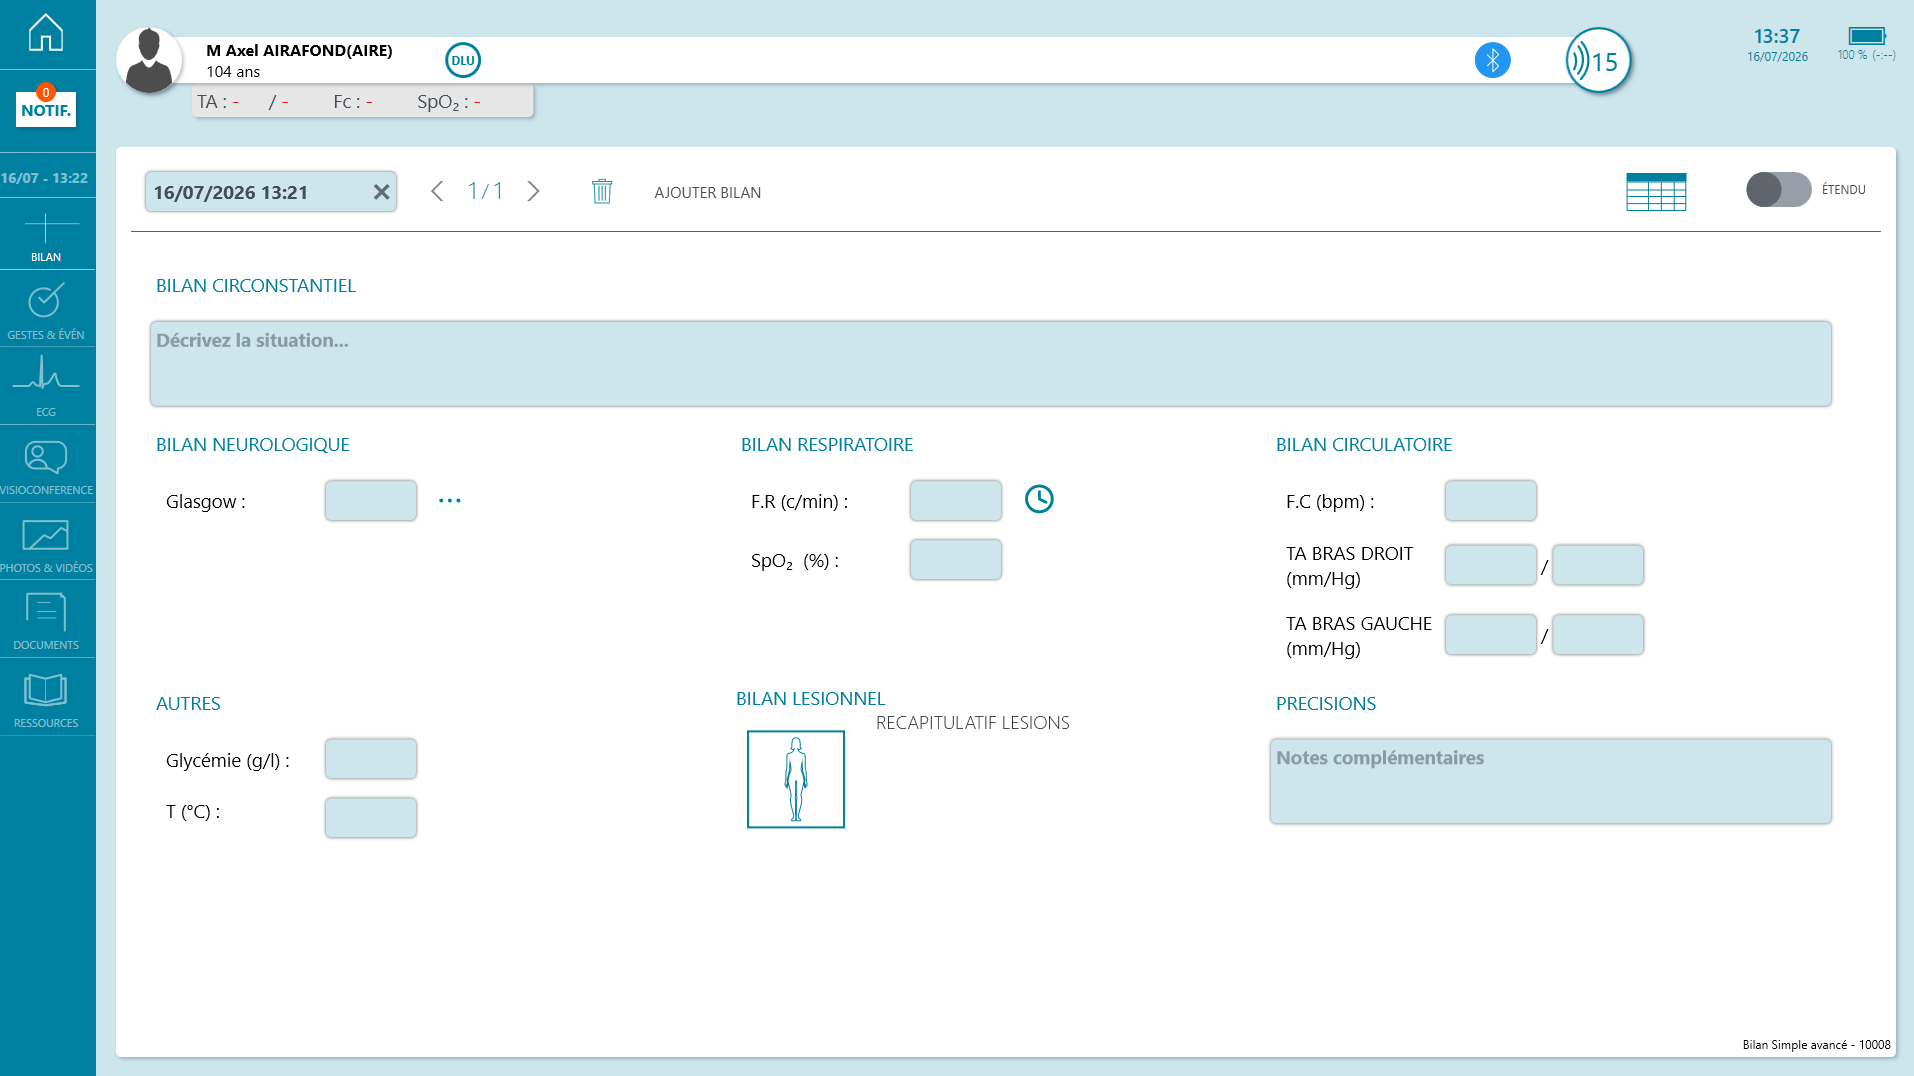Image resolution: width=1914 pixels, height=1076 pixels.
Task: Click patient name M Axel AIRAFOND(AIRE)
Action: [x=299, y=50]
